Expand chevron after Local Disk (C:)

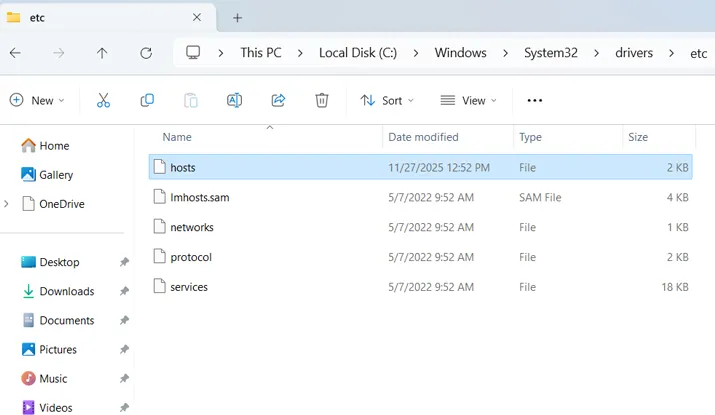click(x=416, y=53)
